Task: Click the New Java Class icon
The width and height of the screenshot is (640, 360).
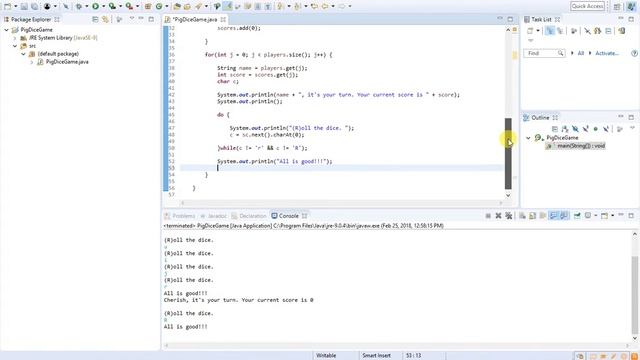Action: 159,6
